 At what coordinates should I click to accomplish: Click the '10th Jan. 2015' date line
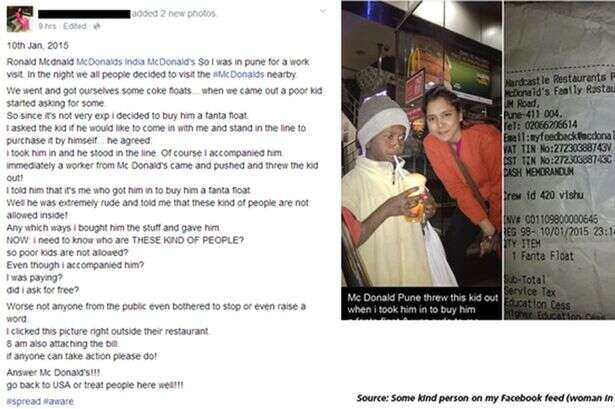tap(38, 45)
